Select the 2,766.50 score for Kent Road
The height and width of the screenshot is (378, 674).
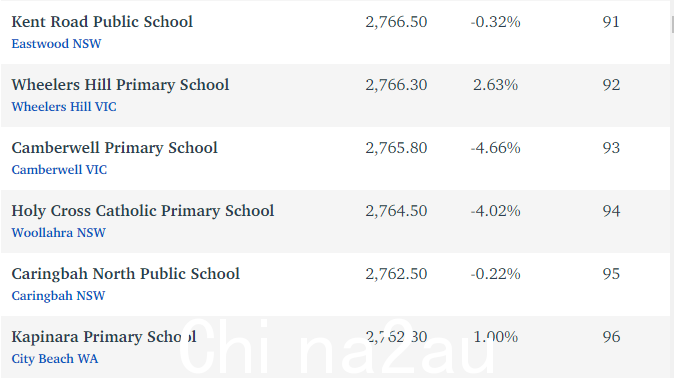point(396,22)
